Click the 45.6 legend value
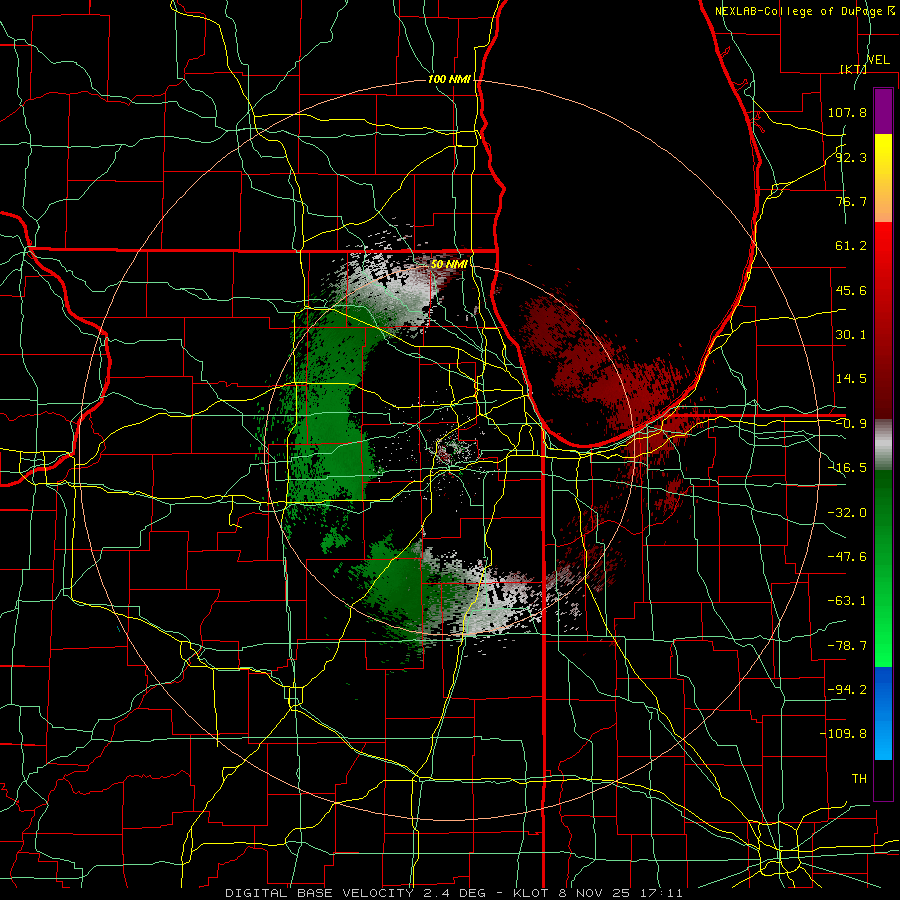The height and width of the screenshot is (900, 900). point(851,290)
